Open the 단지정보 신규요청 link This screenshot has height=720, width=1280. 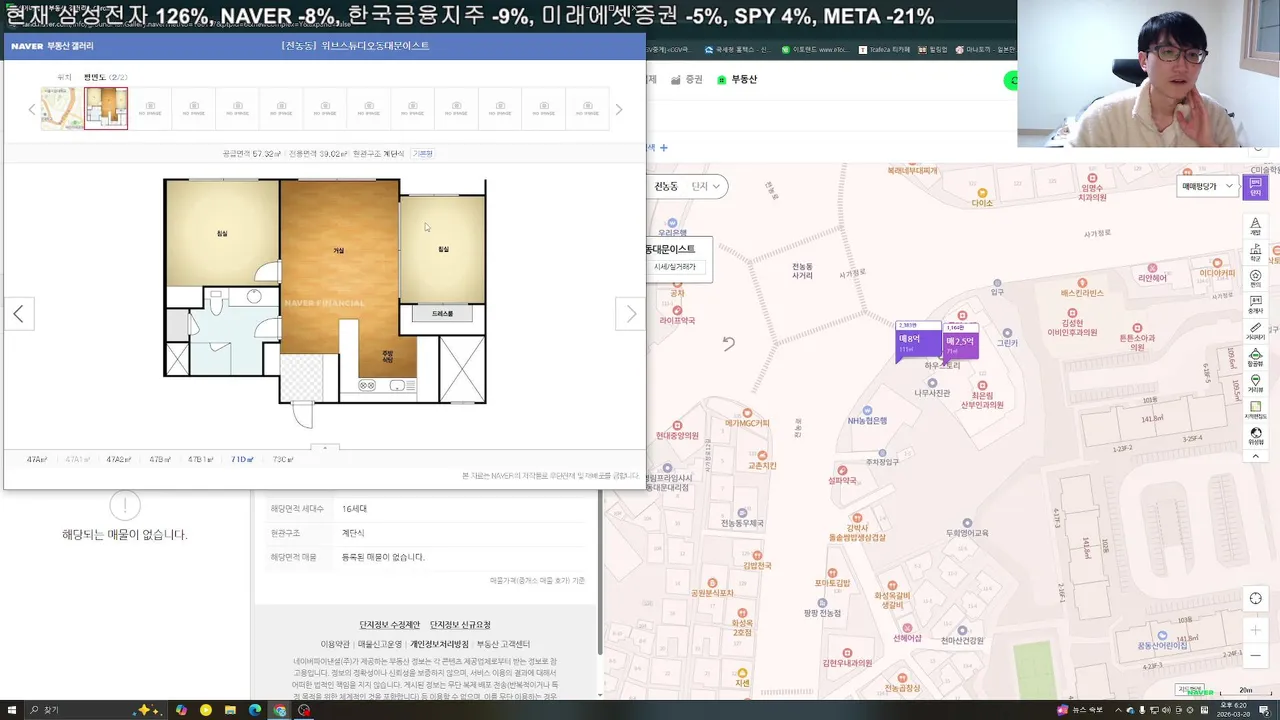(x=460, y=625)
